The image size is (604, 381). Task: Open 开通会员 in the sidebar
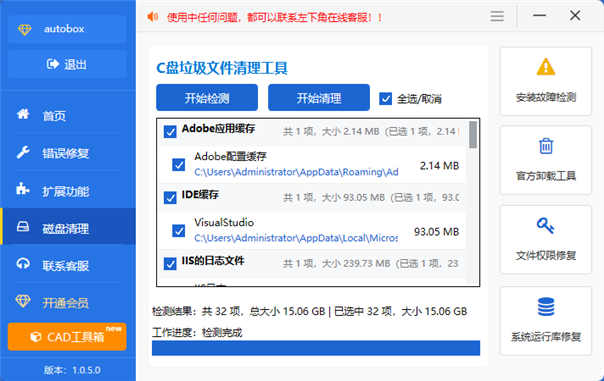click(x=68, y=302)
